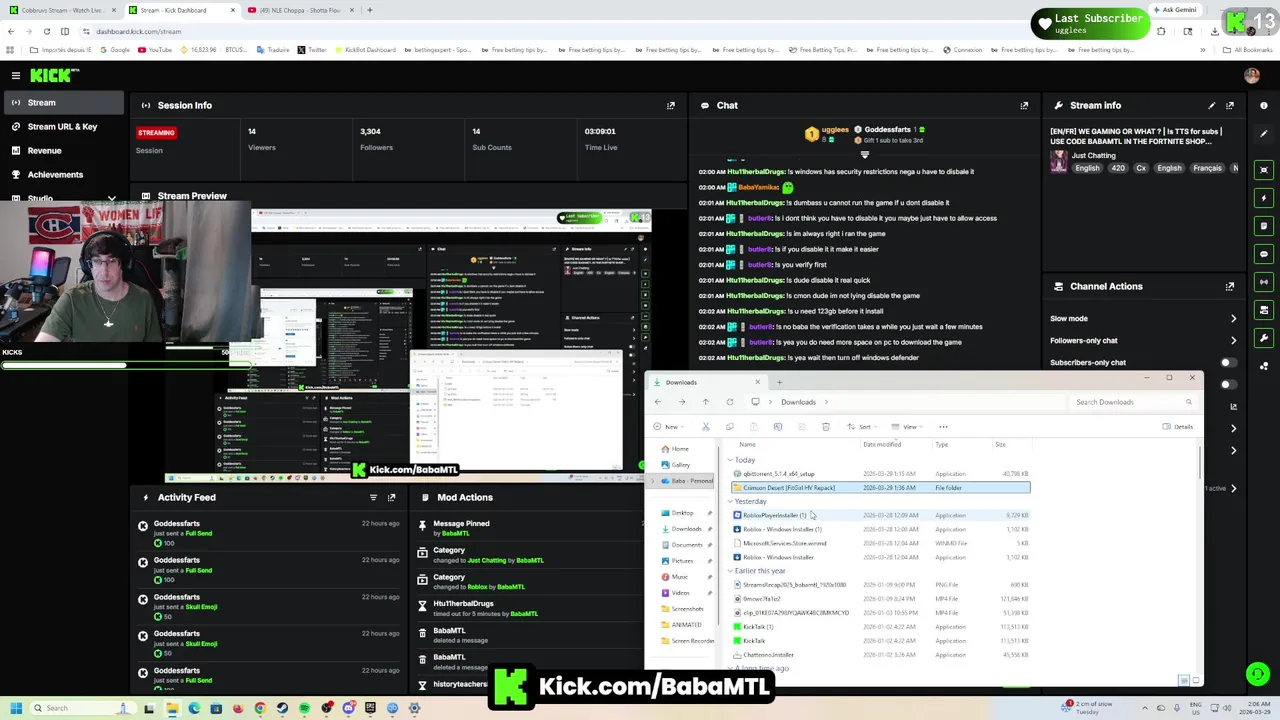The width and height of the screenshot is (1280, 720).
Task: Edit stream info with pencil icon
Action: coord(1212,105)
